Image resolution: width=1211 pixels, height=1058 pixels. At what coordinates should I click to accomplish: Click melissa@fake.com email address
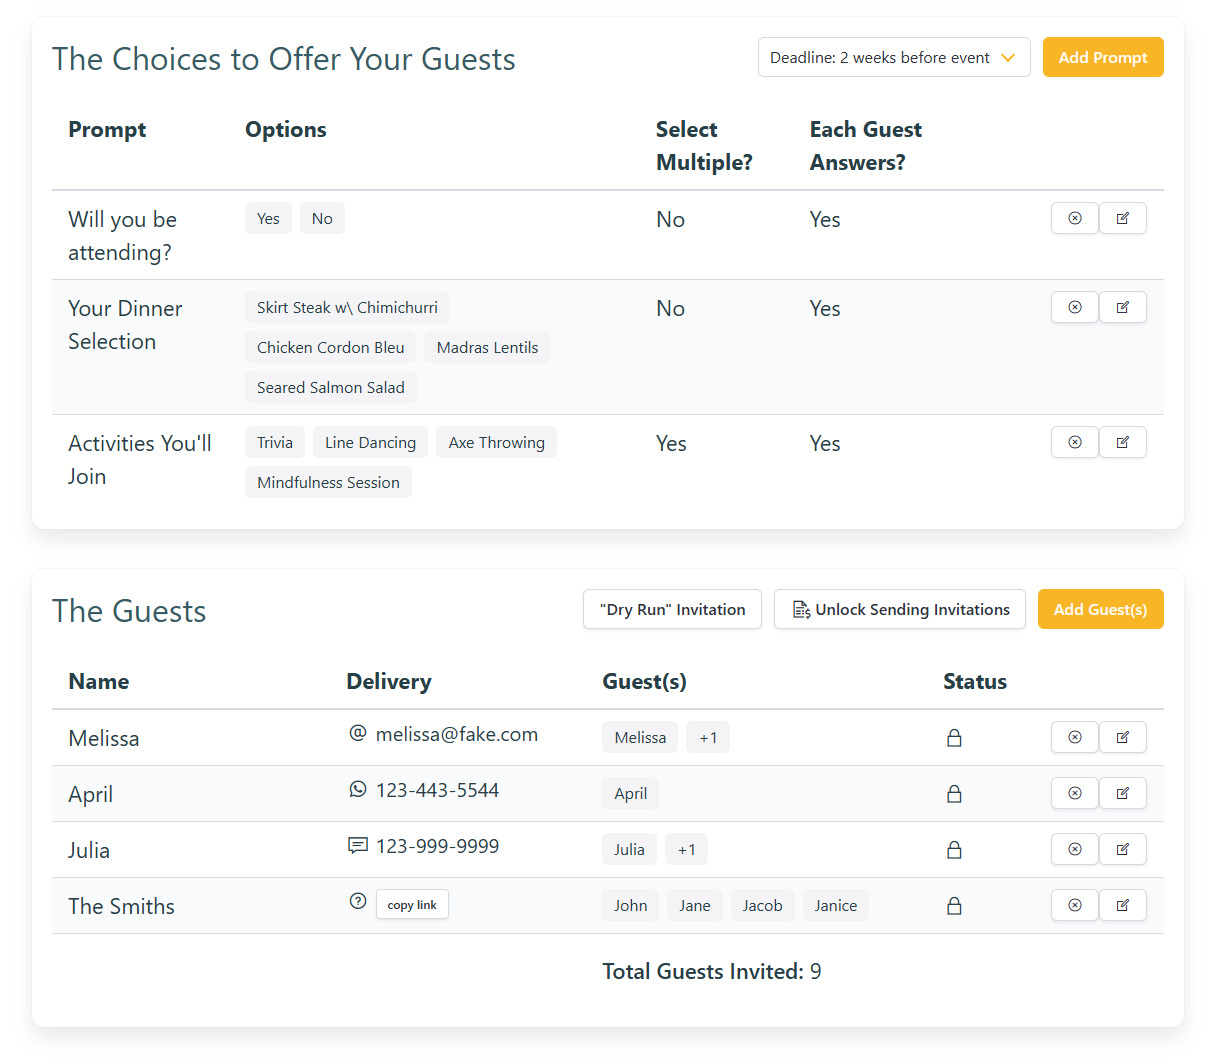pyautogui.click(x=456, y=735)
